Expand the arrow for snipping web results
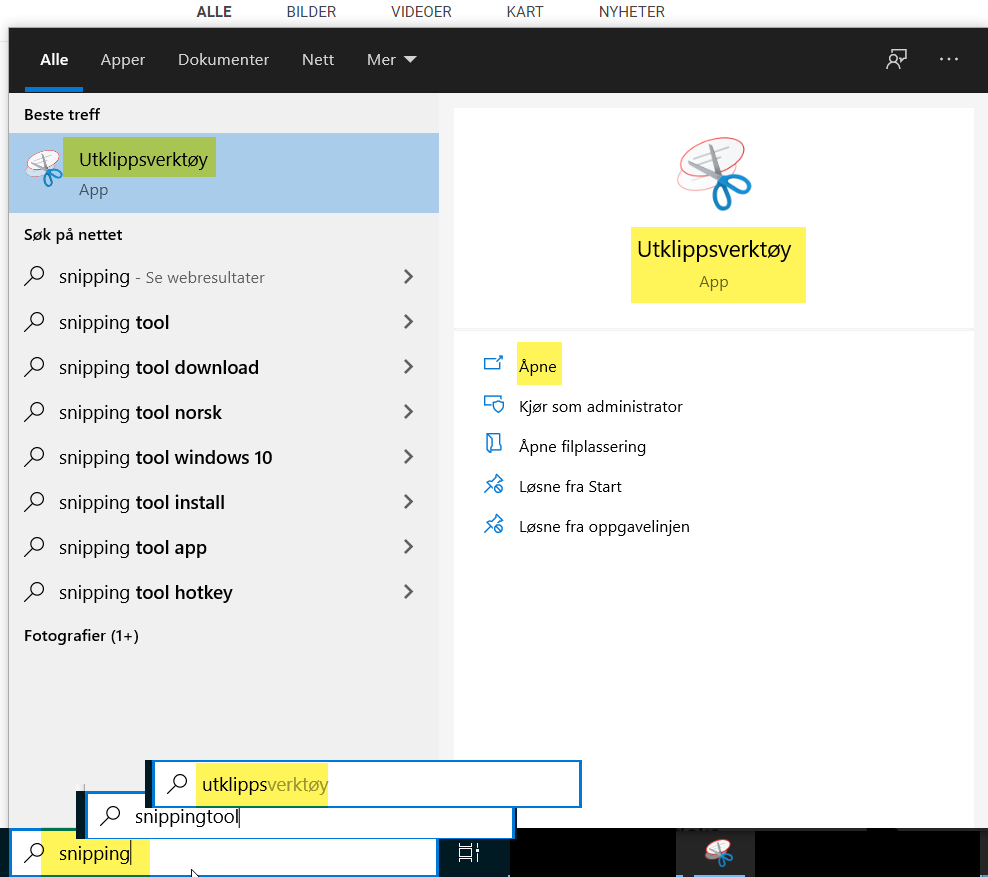The width and height of the screenshot is (988, 877). [408, 277]
